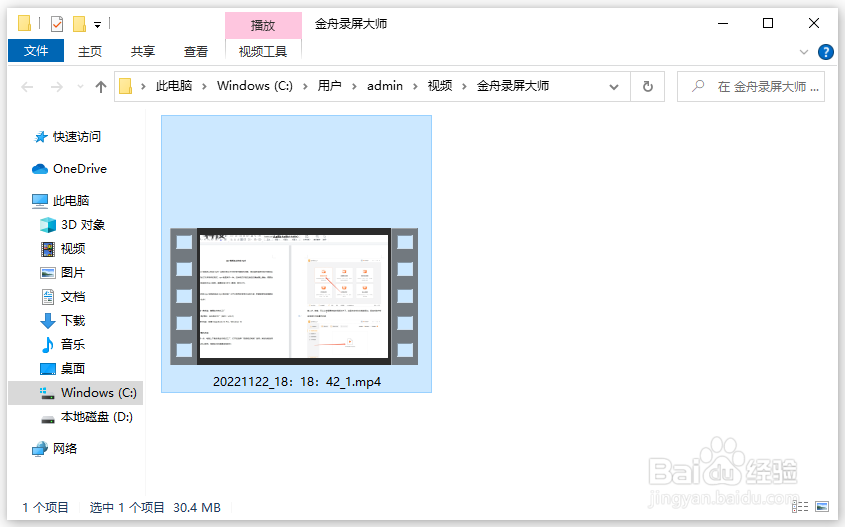Click Windows (C:) in the address path
Image resolution: width=845 pixels, height=527 pixels.
pos(254,86)
